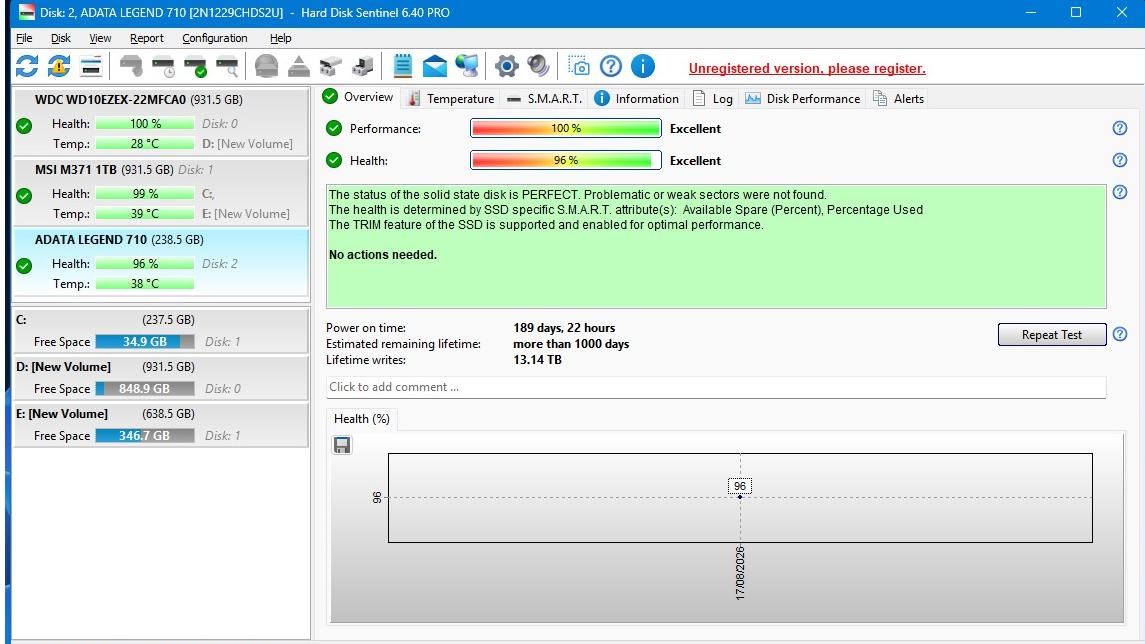Click the blue notepad report icon
The width and height of the screenshot is (1145, 644).
point(402,66)
